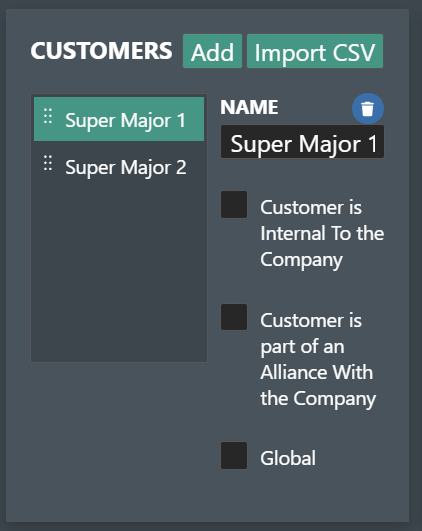The height and width of the screenshot is (531, 422).
Task: Grab the drag handle beside Super Major 2
Action: [x=48, y=163]
